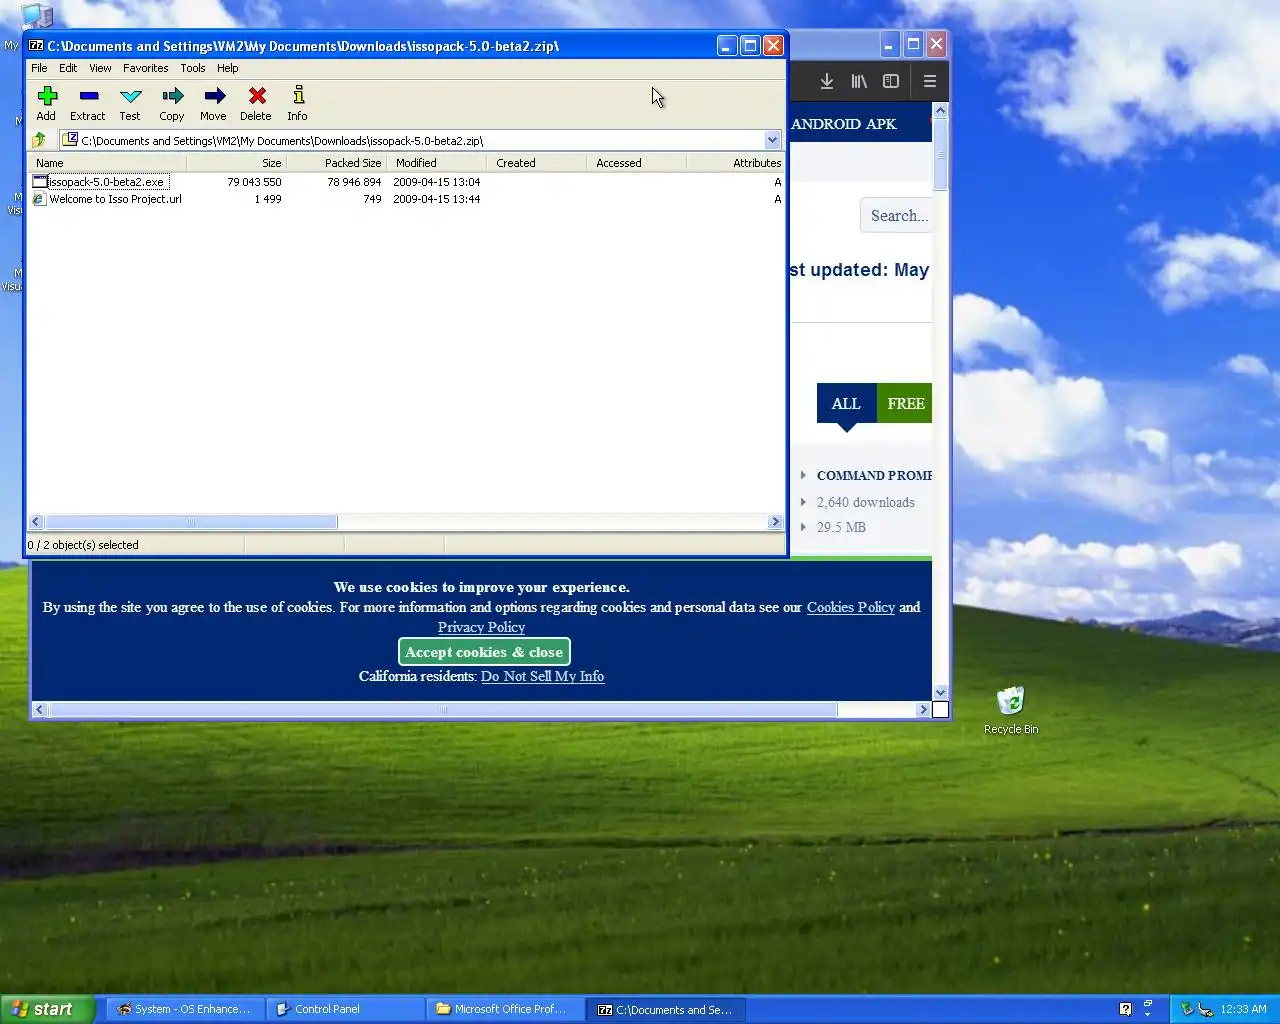Open the Privacy Policy link
1280x1024 pixels.
tap(481, 627)
